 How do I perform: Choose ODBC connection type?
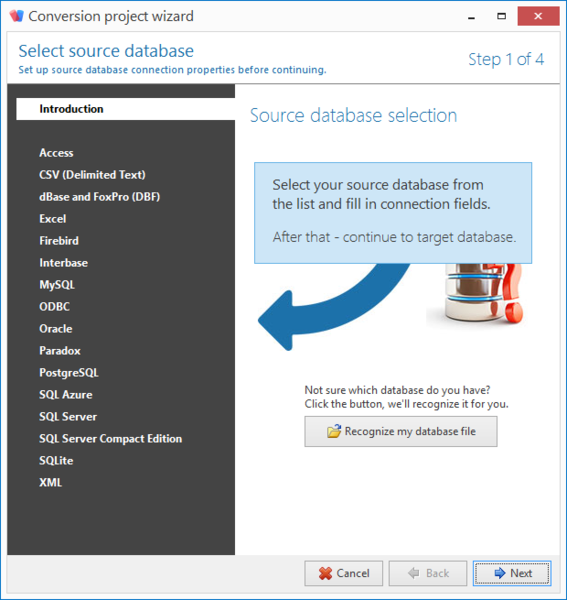point(54,307)
